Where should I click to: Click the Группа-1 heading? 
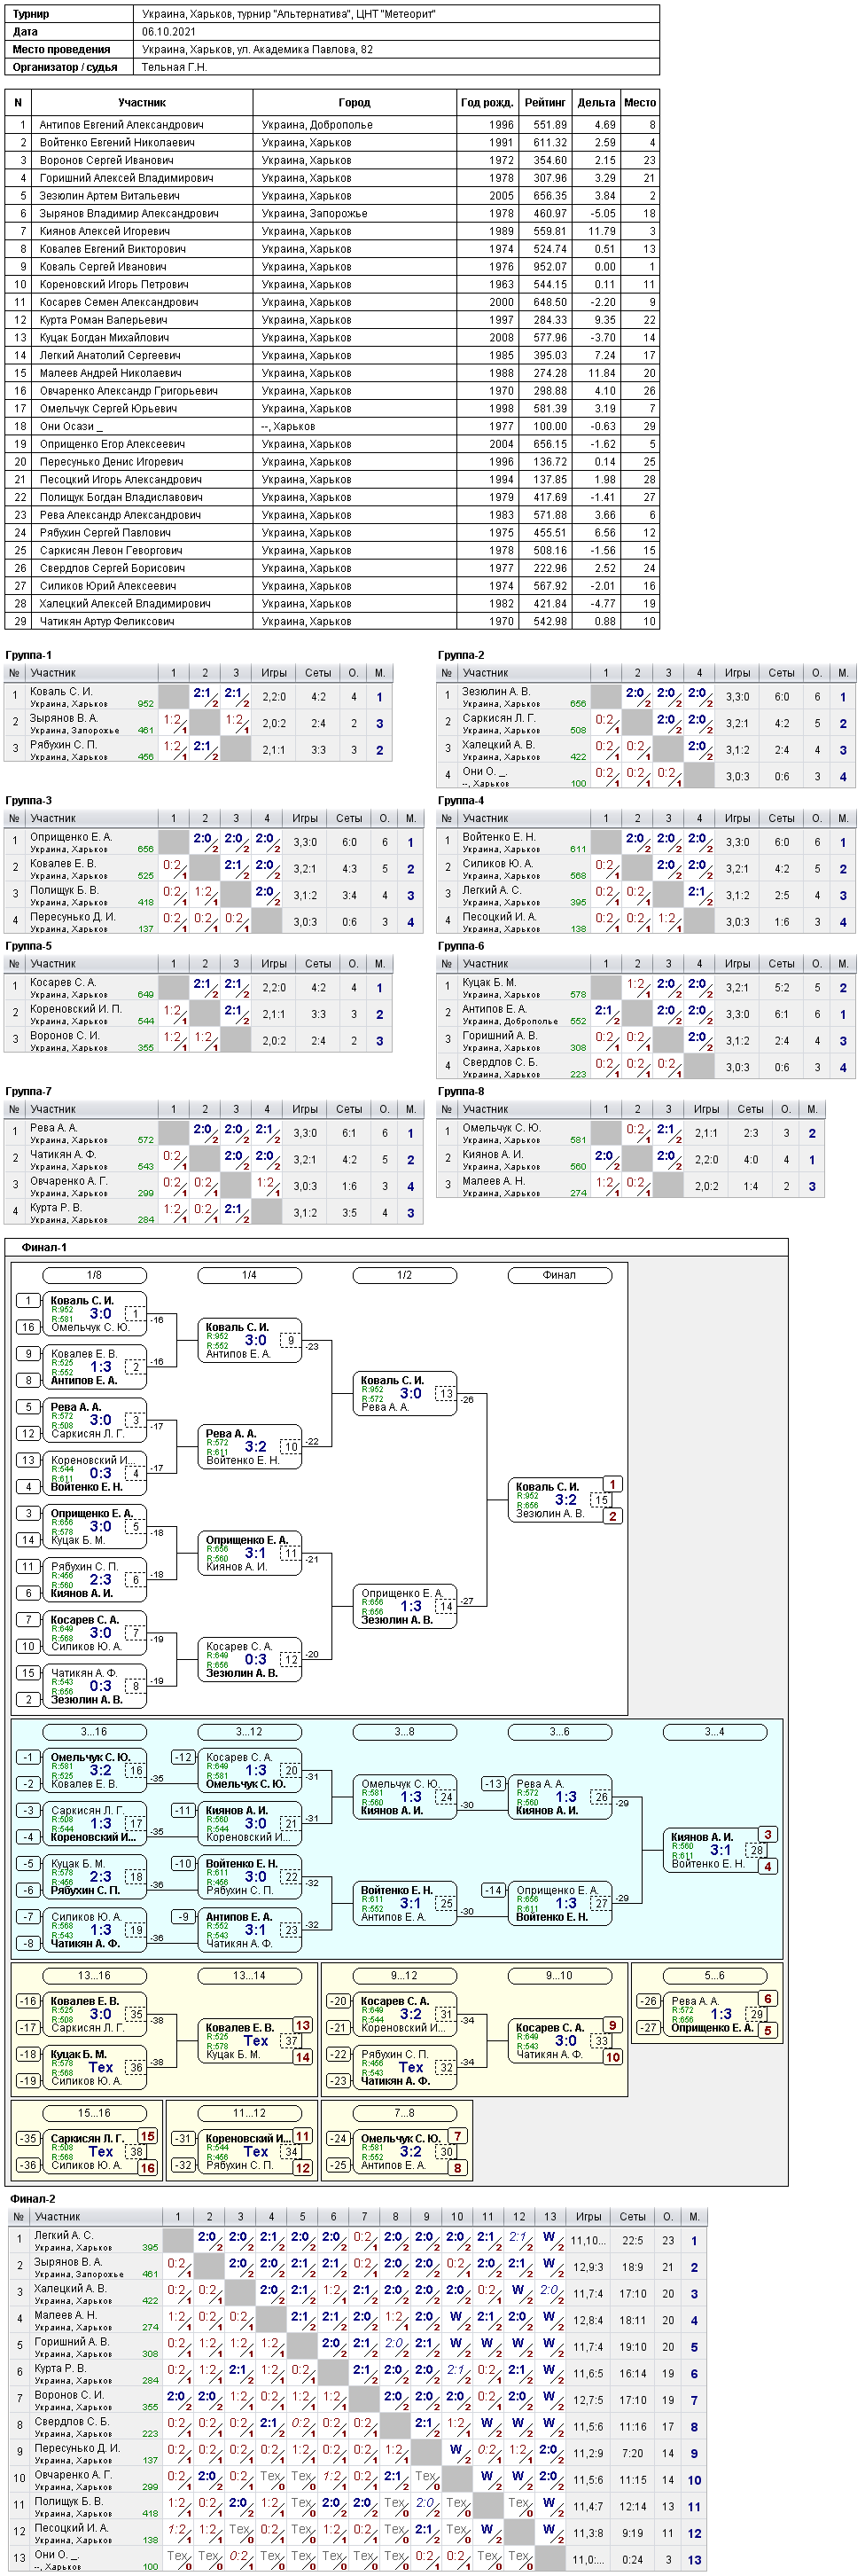tap(28, 655)
